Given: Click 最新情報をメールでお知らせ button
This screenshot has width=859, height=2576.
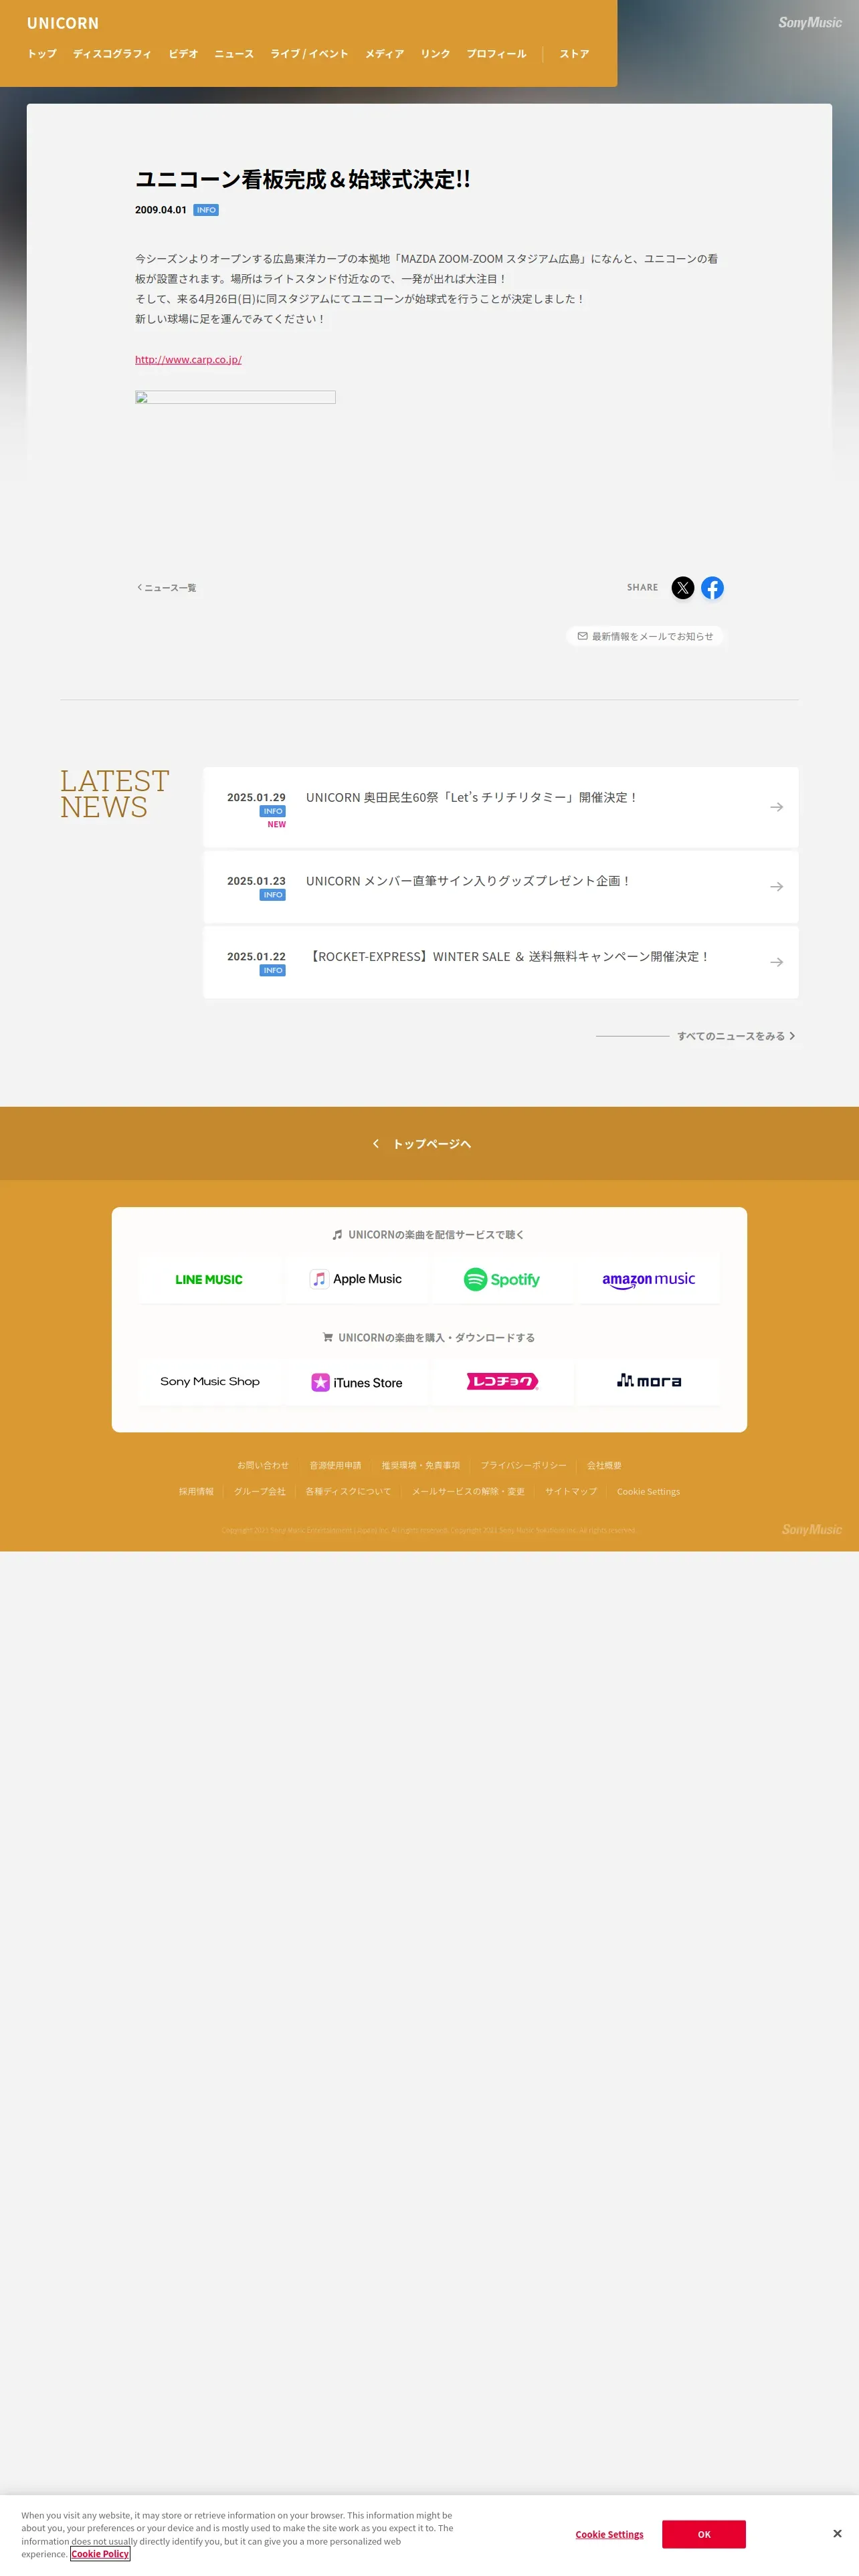Looking at the screenshot, I should tap(645, 636).
